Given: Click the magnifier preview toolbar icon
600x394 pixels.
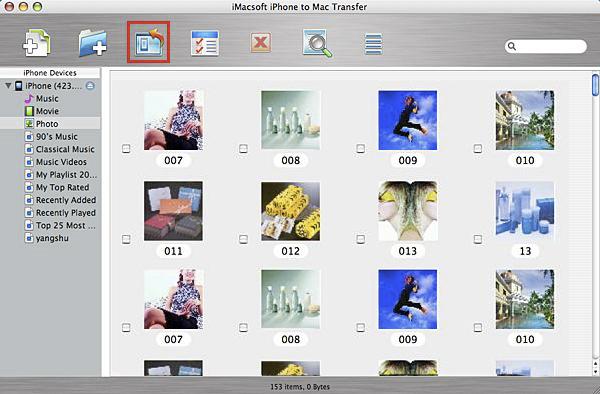Looking at the screenshot, I should tap(317, 43).
